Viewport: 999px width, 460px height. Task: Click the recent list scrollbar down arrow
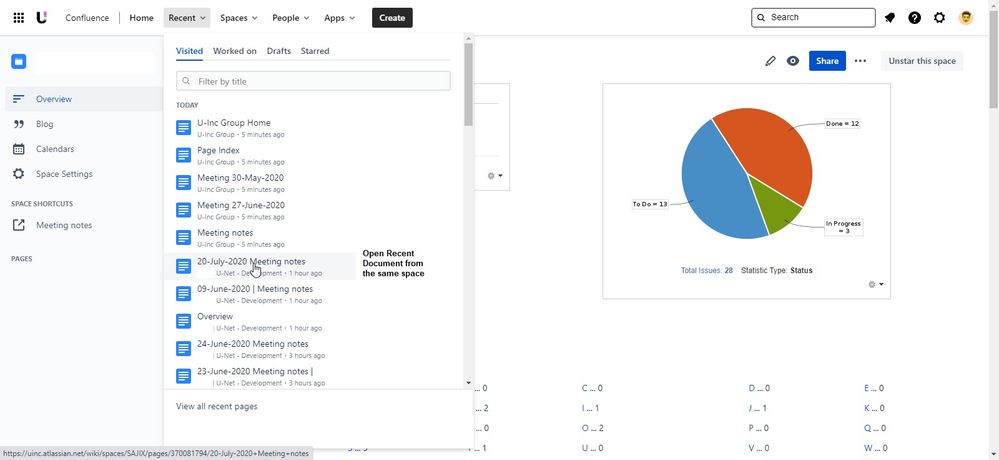(x=468, y=383)
